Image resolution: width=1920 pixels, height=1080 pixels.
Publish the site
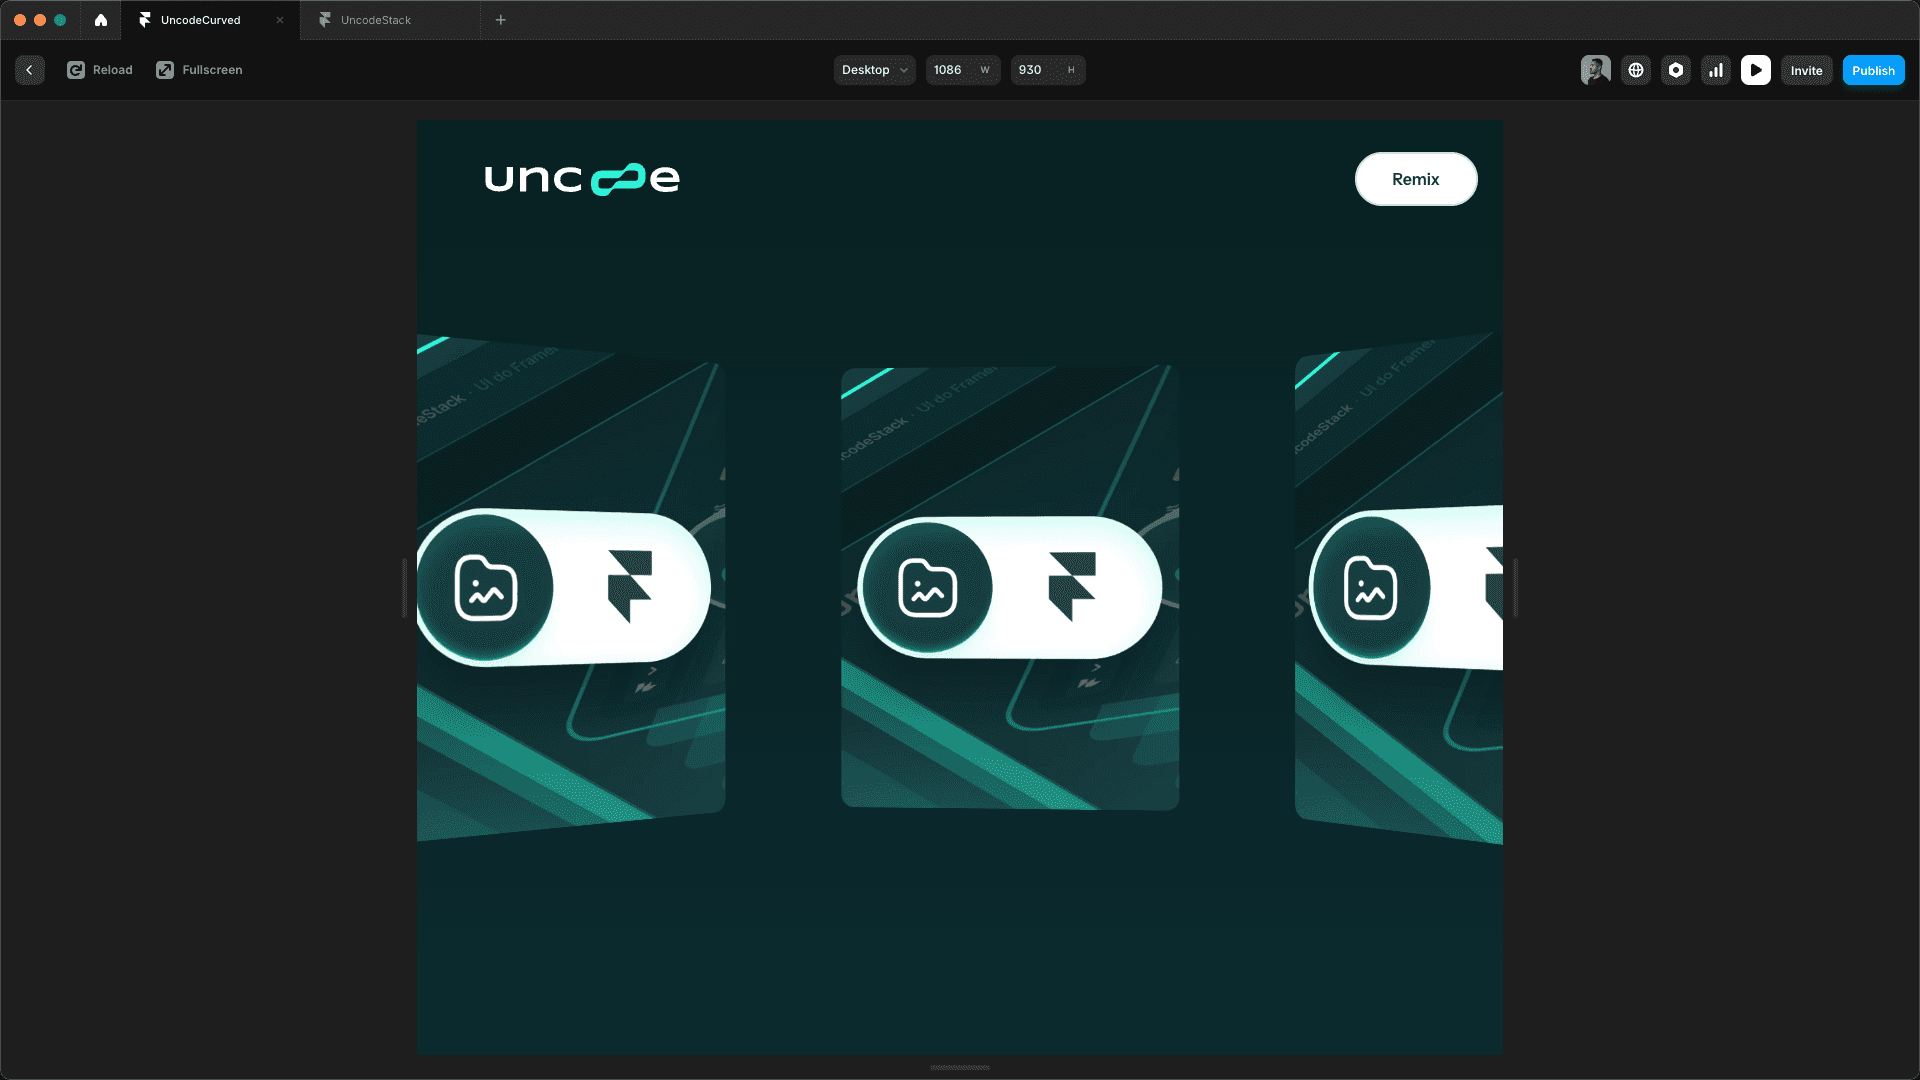click(x=1874, y=70)
